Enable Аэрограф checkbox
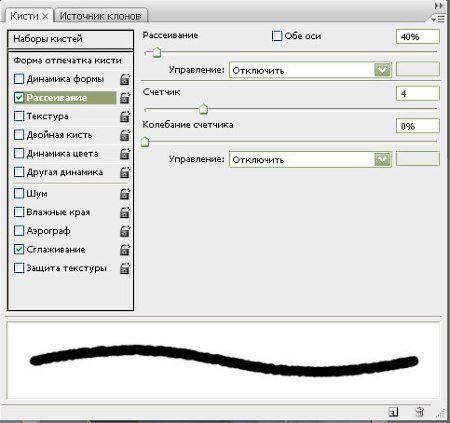 pos(19,231)
